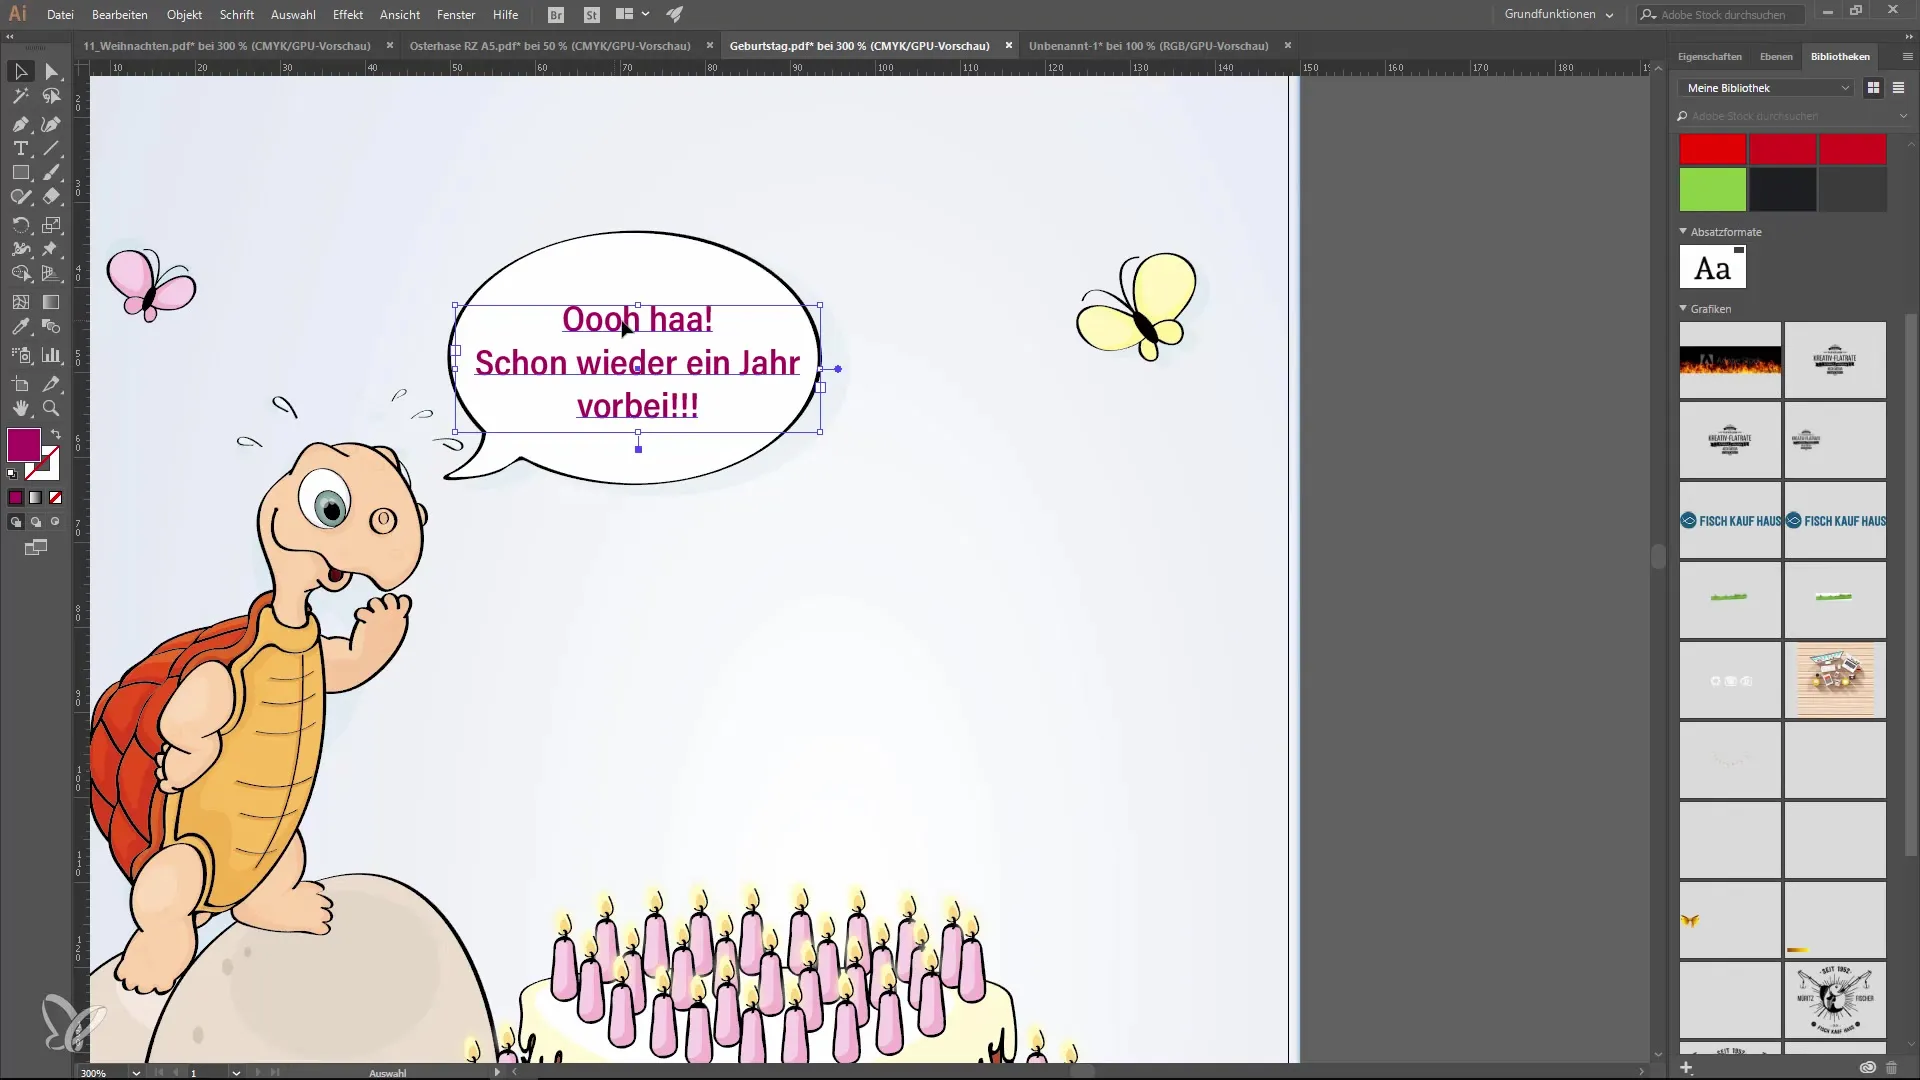Select the Puppet Warp pin tool

click(52, 249)
